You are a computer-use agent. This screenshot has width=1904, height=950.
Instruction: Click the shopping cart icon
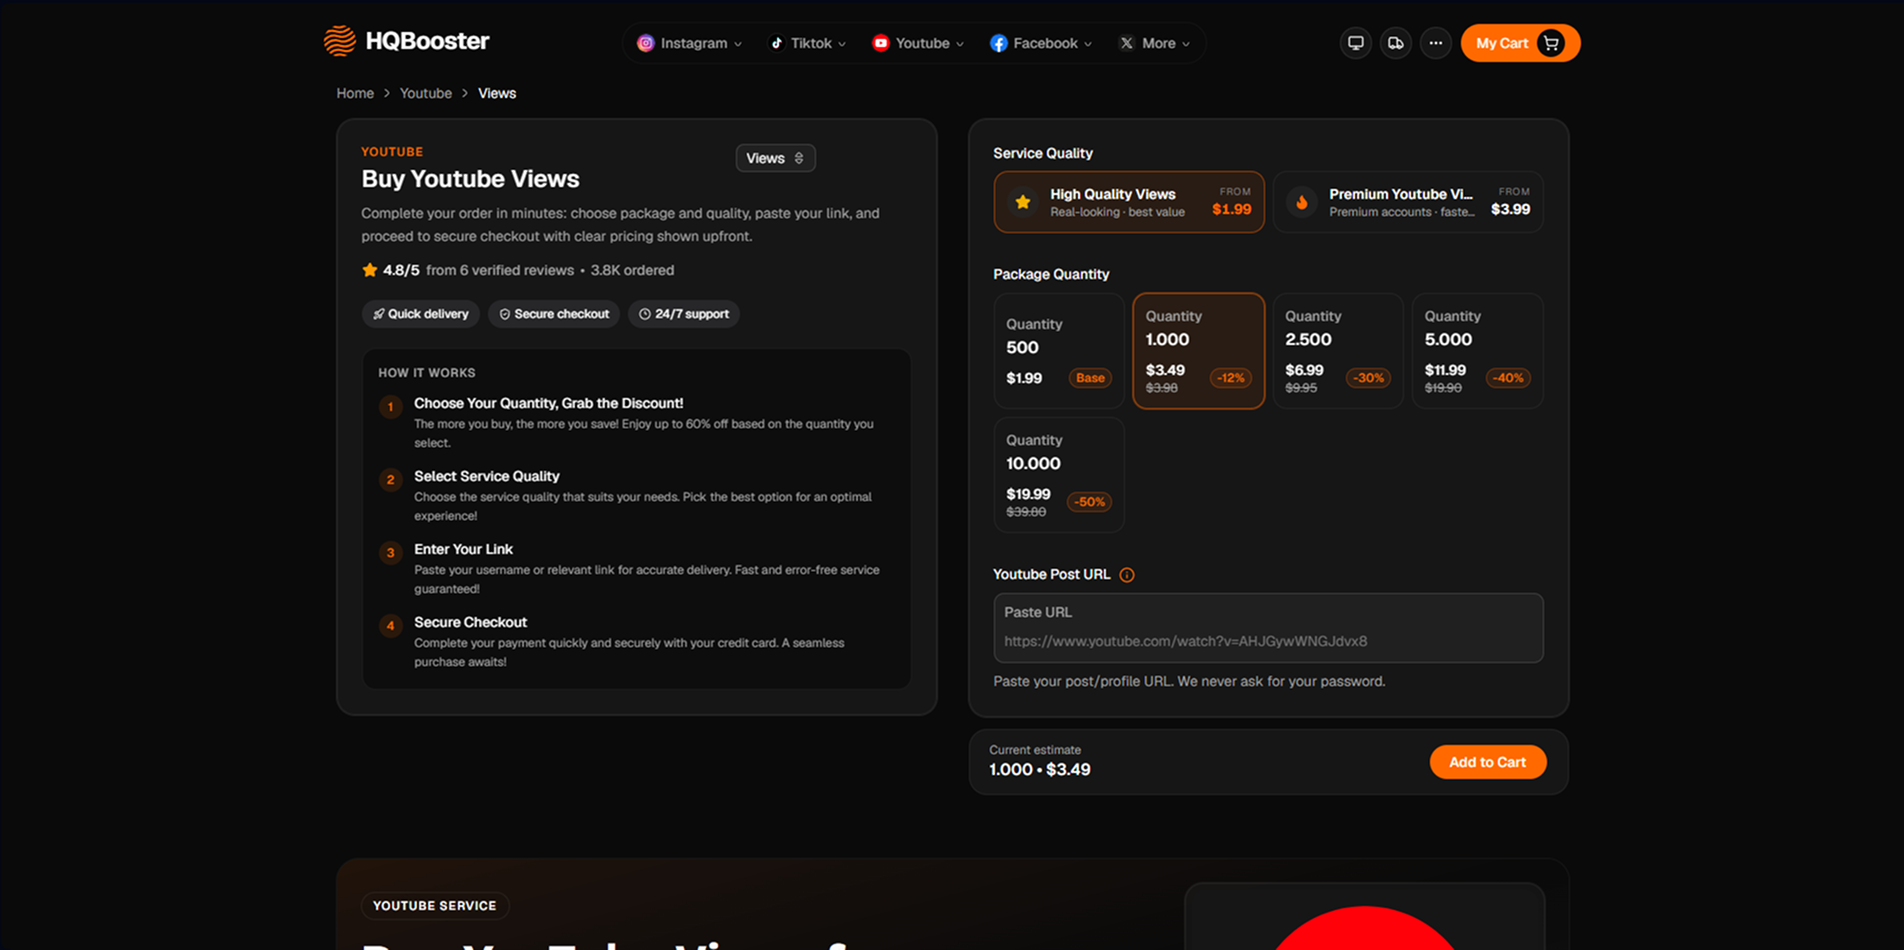(1551, 43)
